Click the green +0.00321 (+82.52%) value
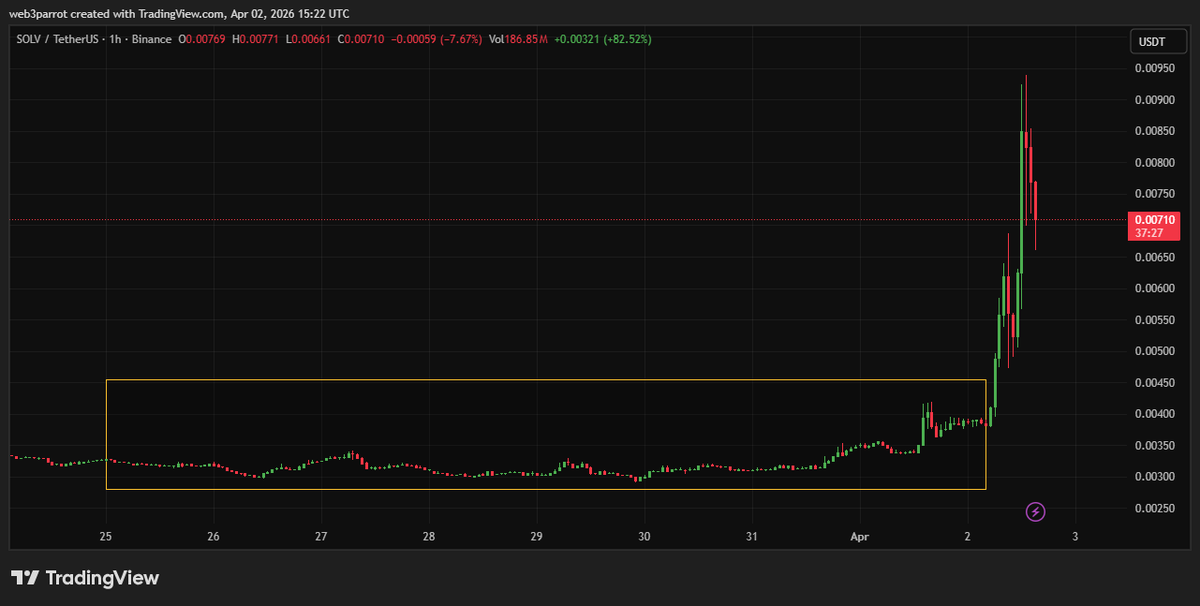 click(x=602, y=39)
